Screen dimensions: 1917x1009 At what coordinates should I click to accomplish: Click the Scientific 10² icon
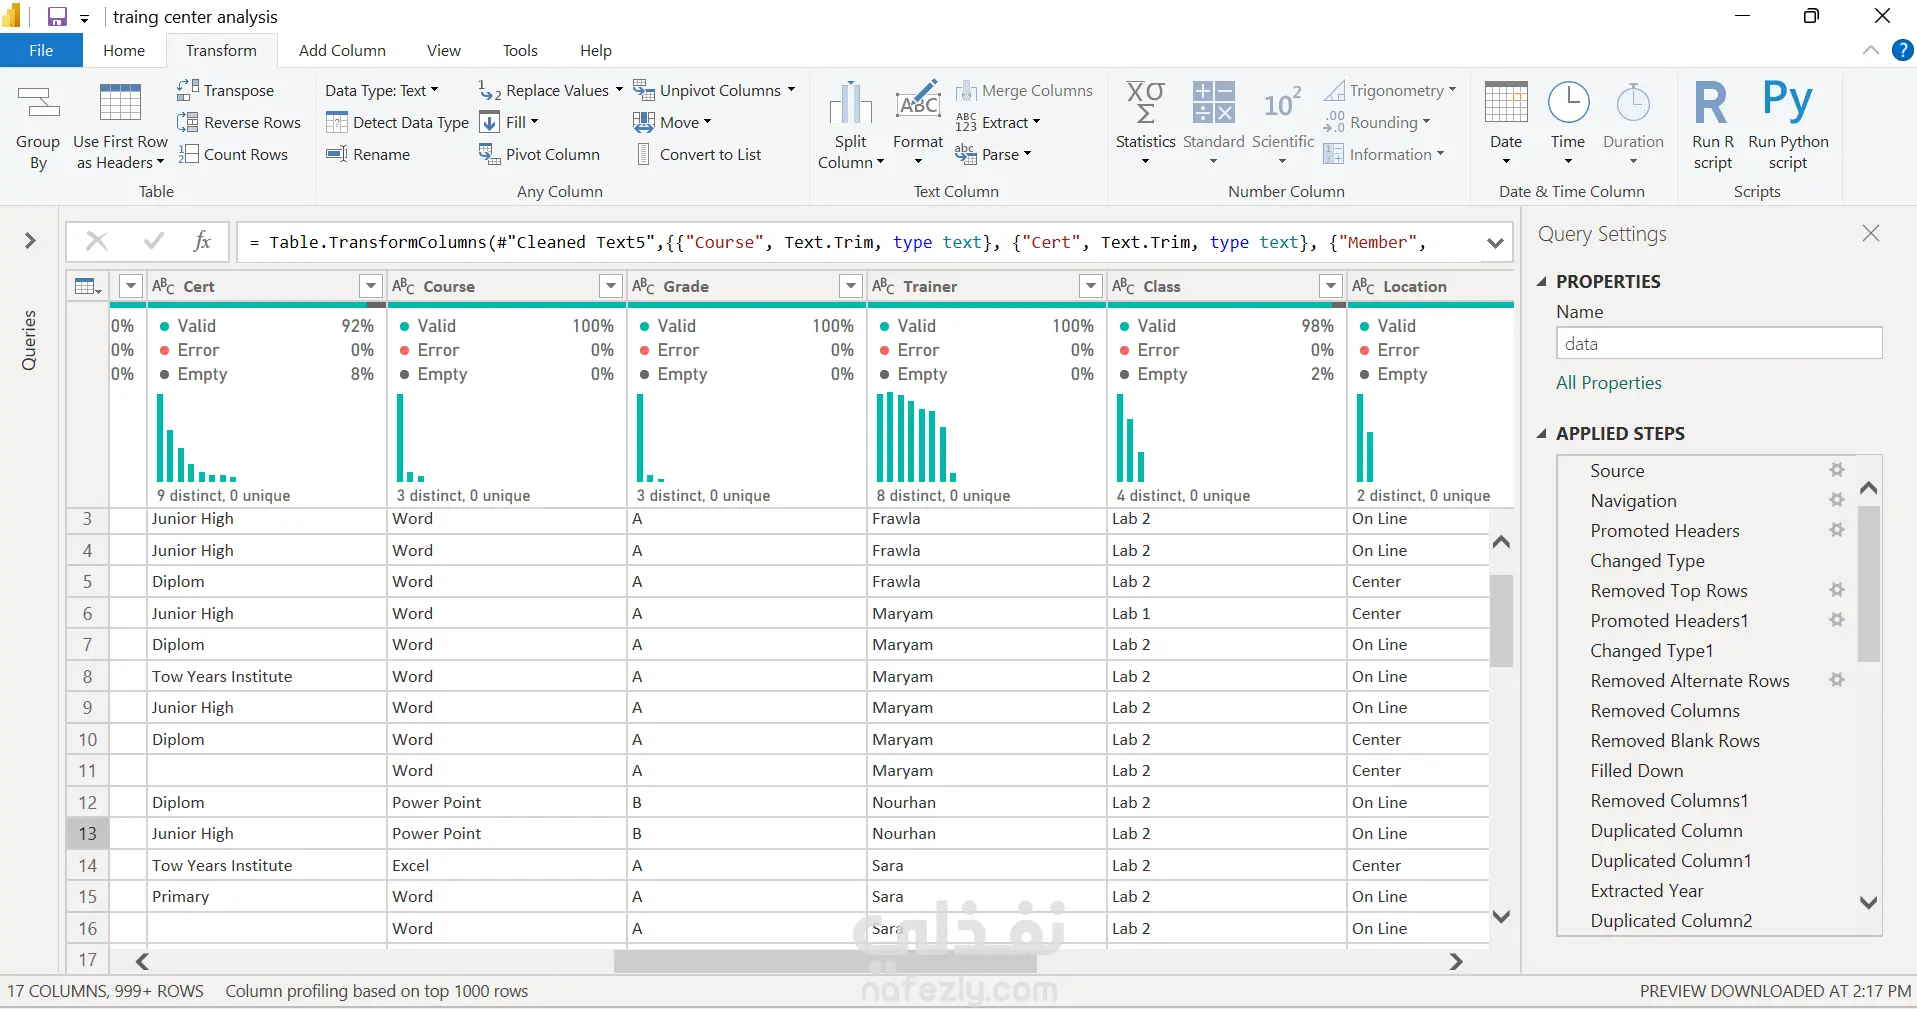tap(1282, 103)
